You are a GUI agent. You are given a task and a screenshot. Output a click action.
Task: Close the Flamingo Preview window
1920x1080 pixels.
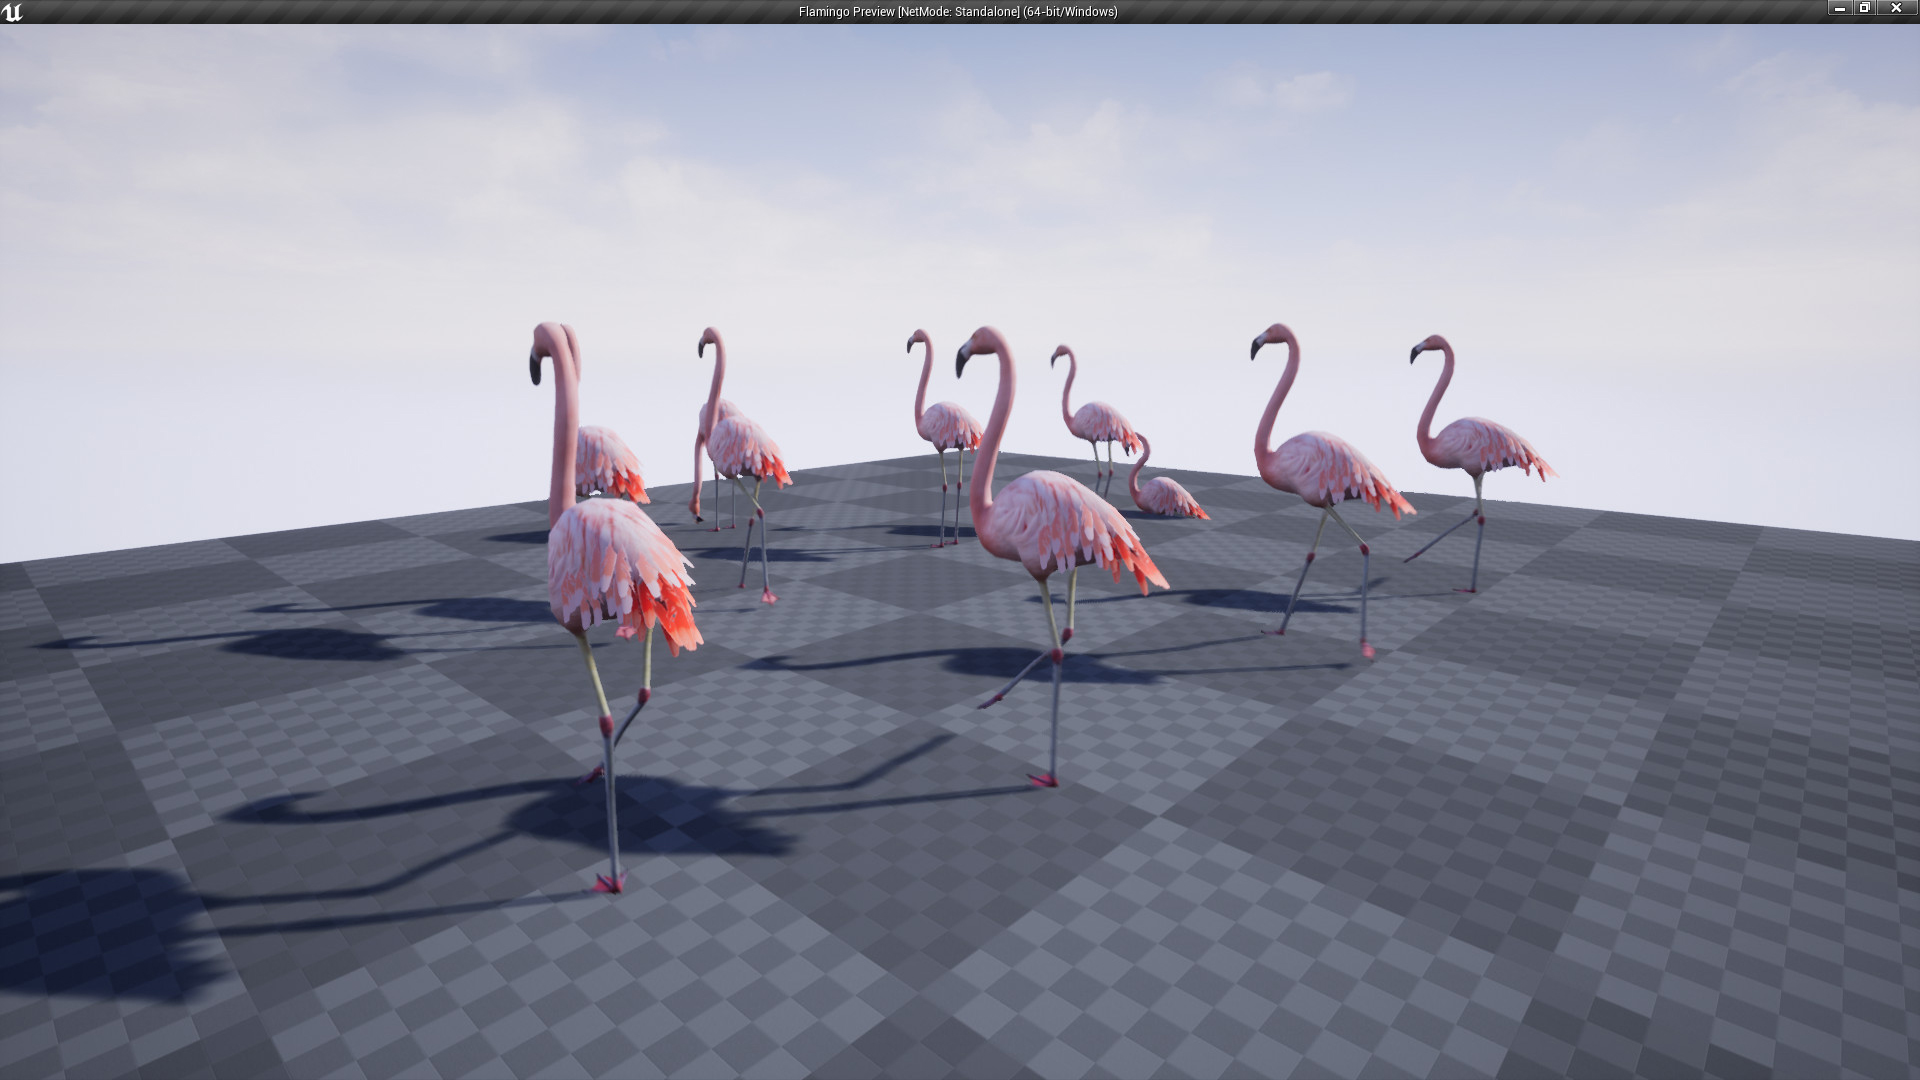pos(1895,8)
